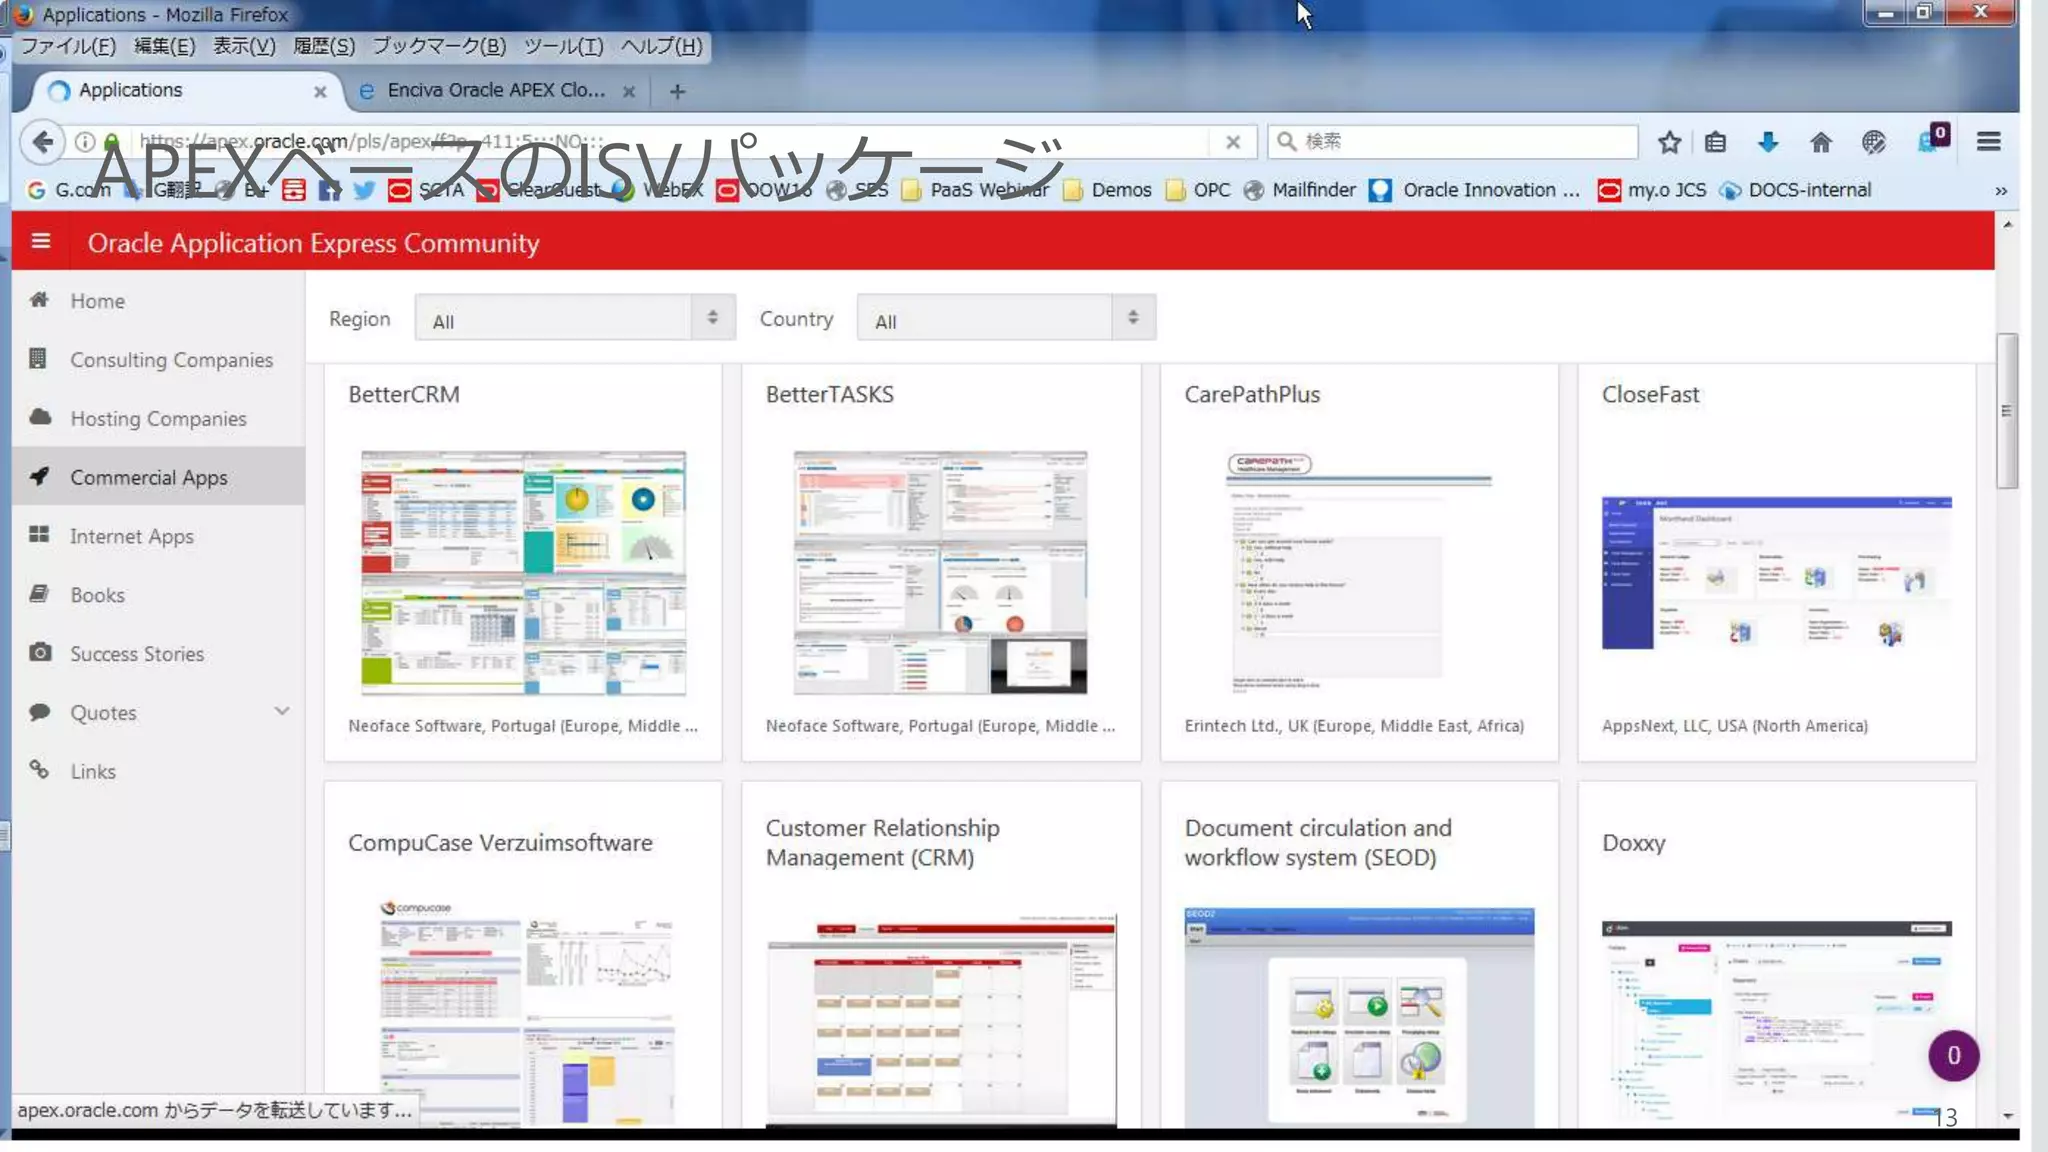Open the ヘルプ(H) menu
Image resolution: width=2048 pixels, height=1152 pixels.
click(x=661, y=46)
